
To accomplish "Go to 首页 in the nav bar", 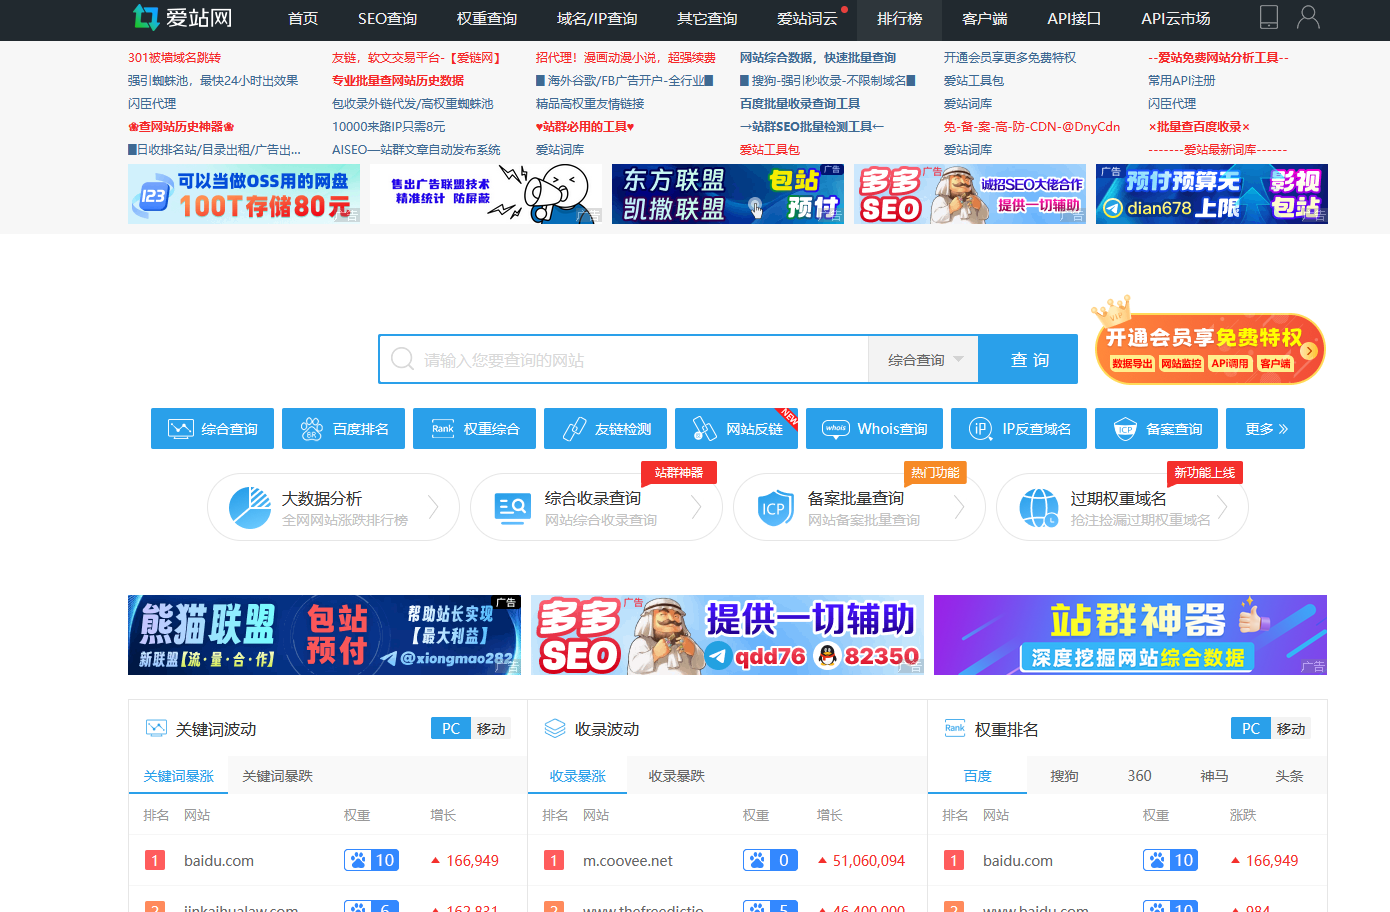I will coord(303,19).
